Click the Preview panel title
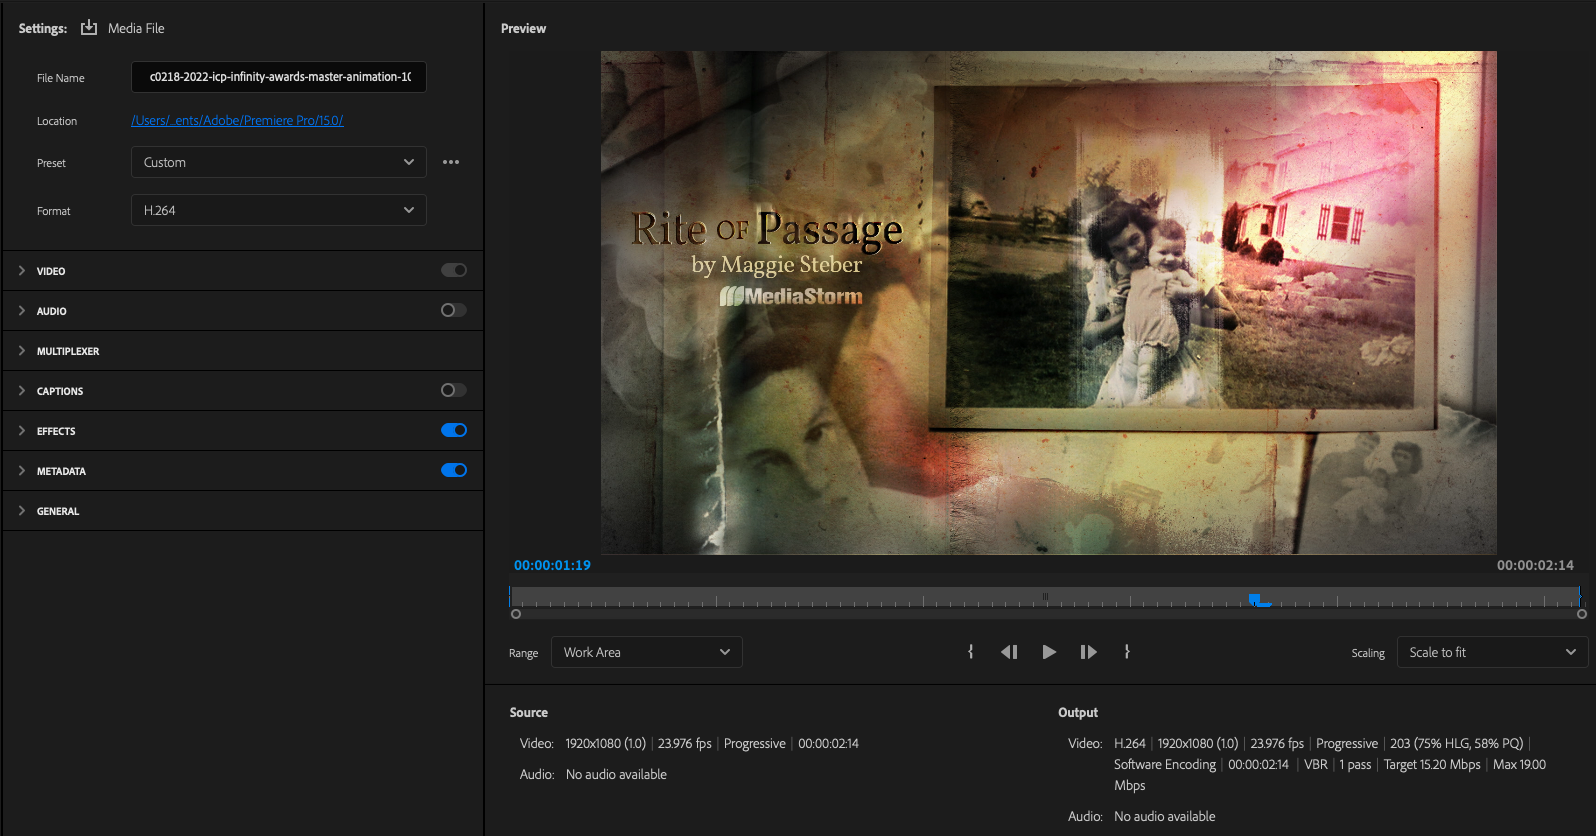 [x=523, y=28]
